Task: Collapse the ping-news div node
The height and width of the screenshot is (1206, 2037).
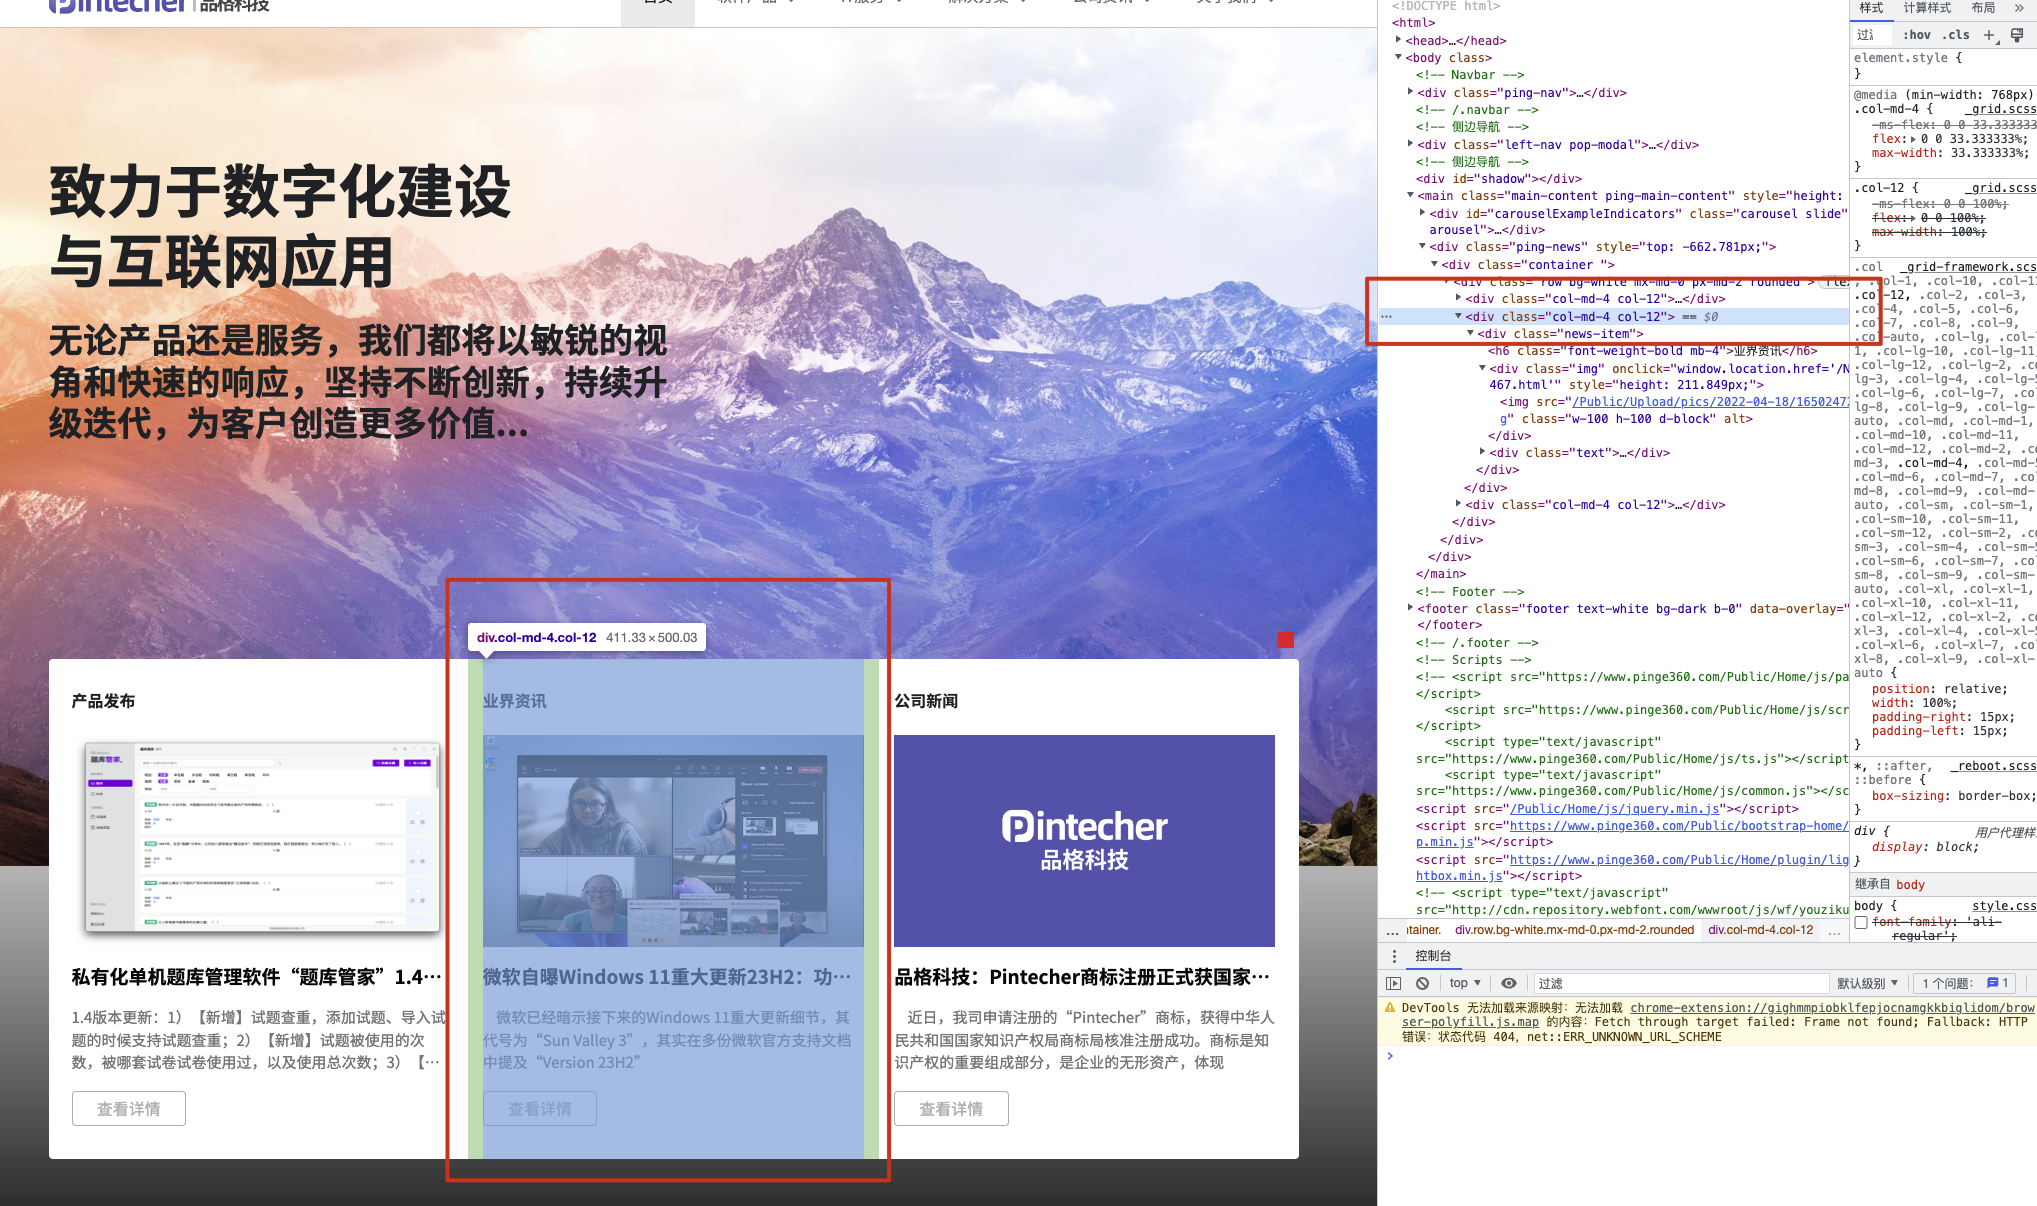Action: coord(1422,246)
